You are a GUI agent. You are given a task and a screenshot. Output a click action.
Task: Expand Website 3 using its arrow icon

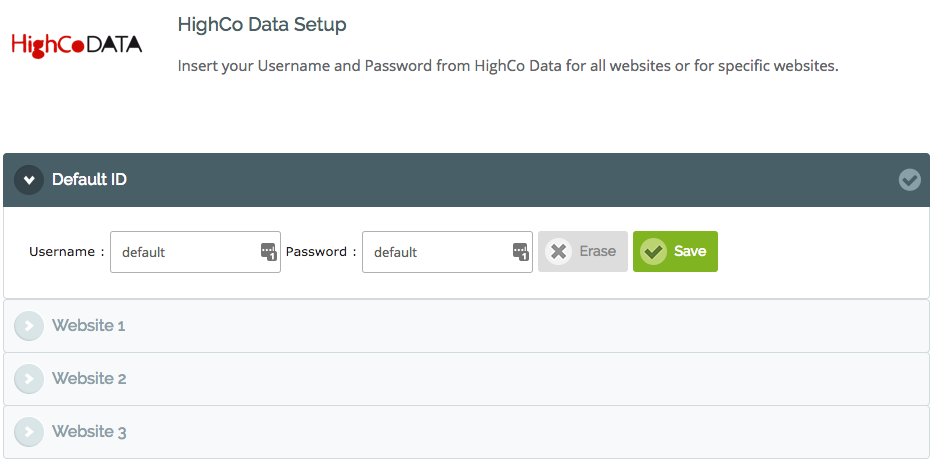coord(29,432)
